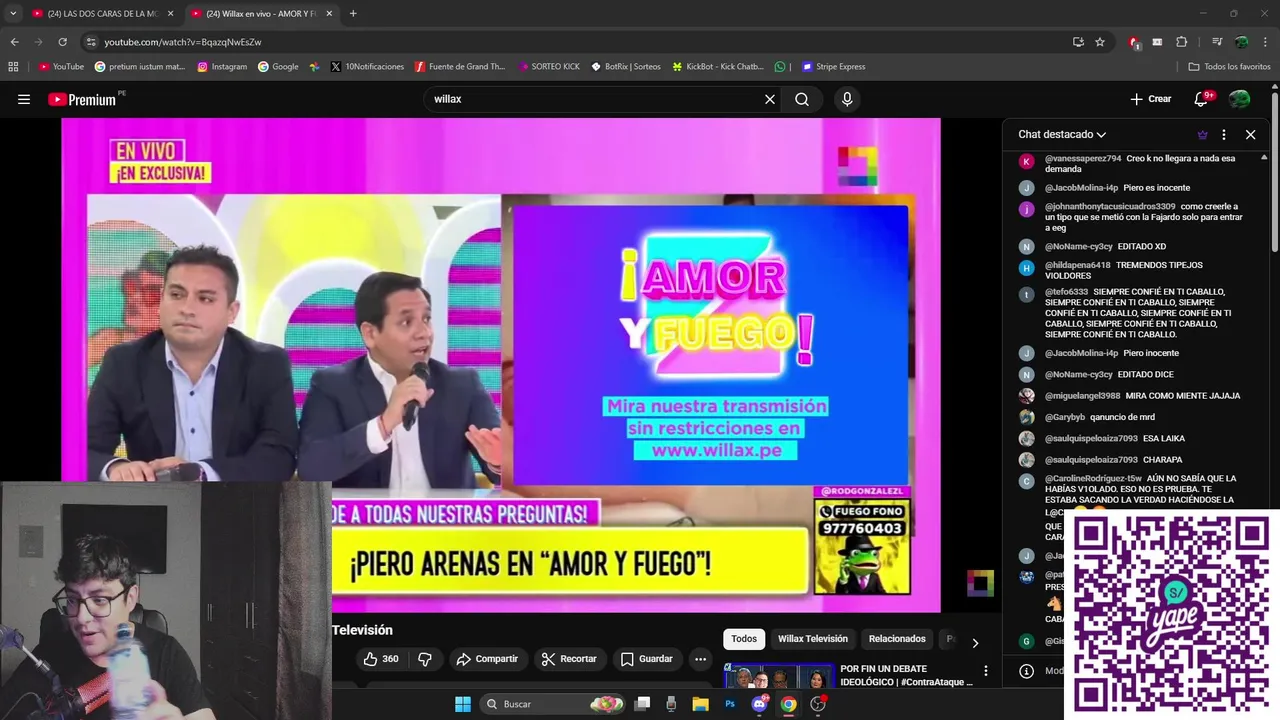The width and height of the screenshot is (1280, 720).
Task: Open 10Notificaciones bookmark
Action: (x=367, y=67)
